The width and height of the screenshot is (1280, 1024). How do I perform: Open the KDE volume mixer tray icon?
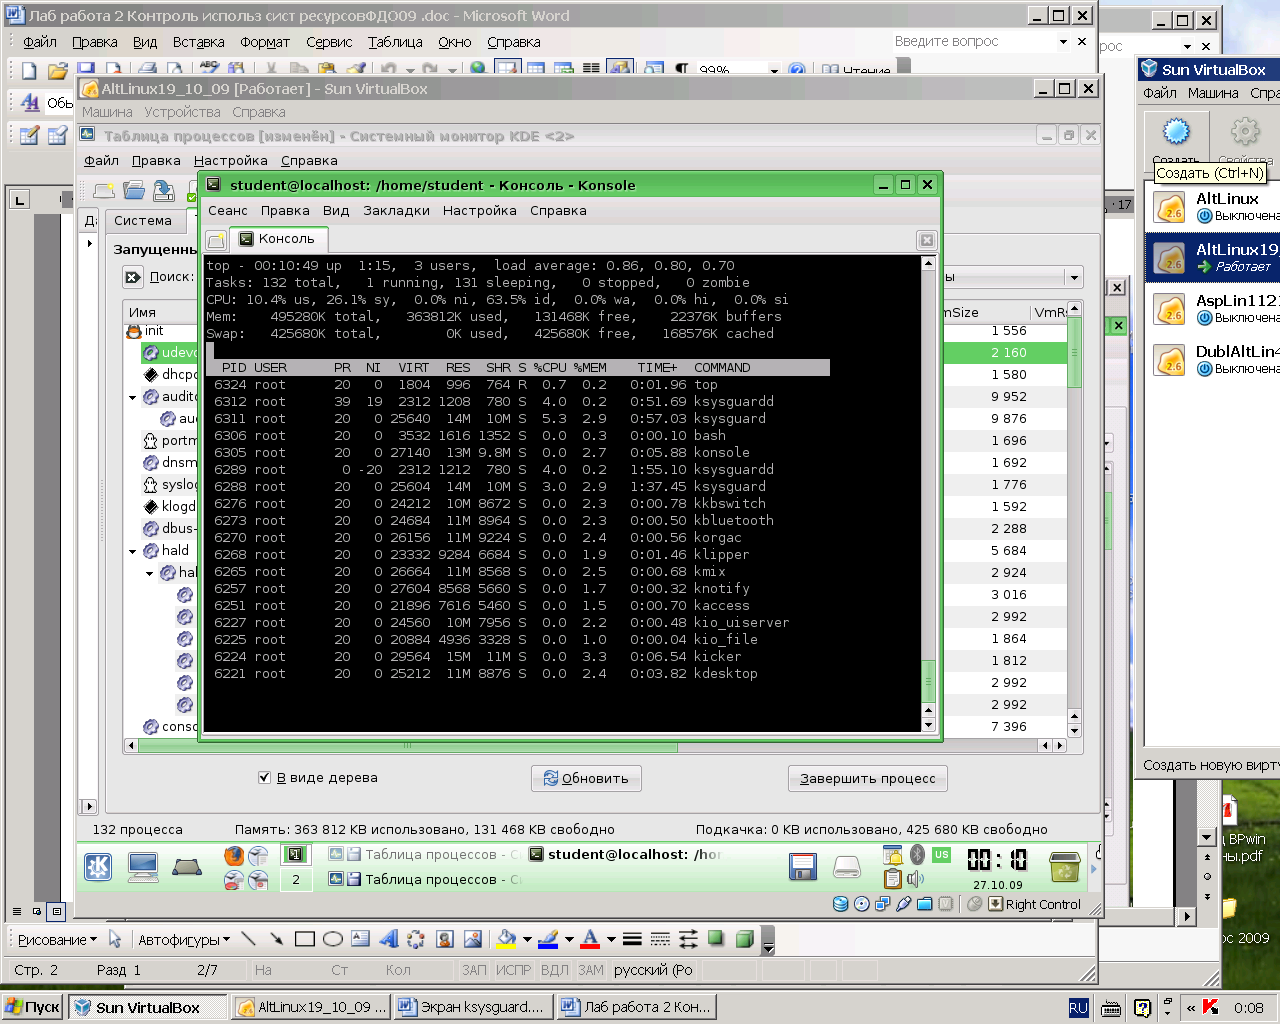[x=915, y=879]
